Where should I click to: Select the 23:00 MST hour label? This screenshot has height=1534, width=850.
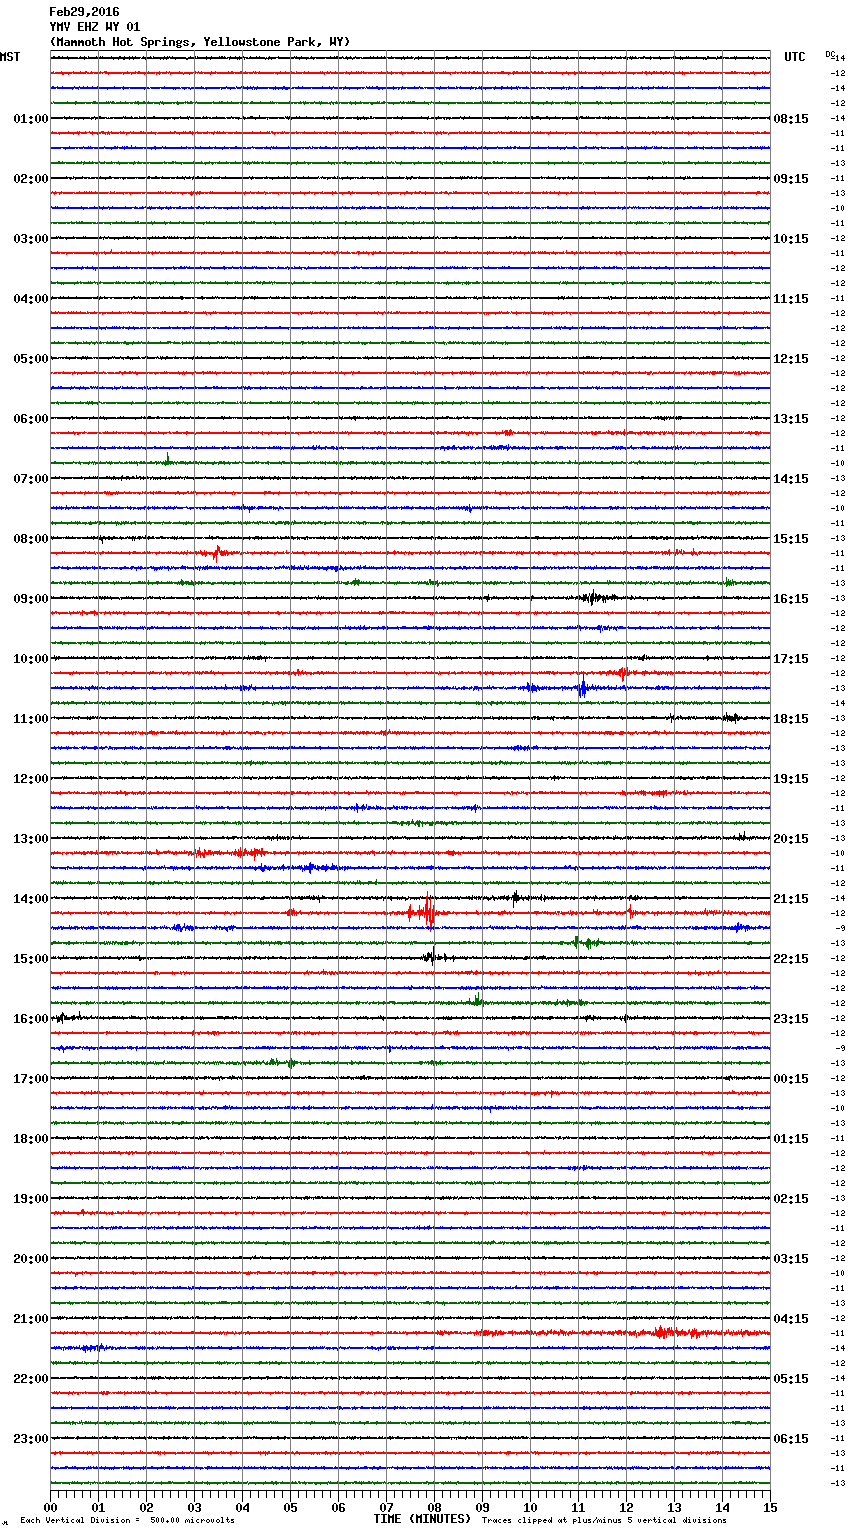pos(30,1439)
